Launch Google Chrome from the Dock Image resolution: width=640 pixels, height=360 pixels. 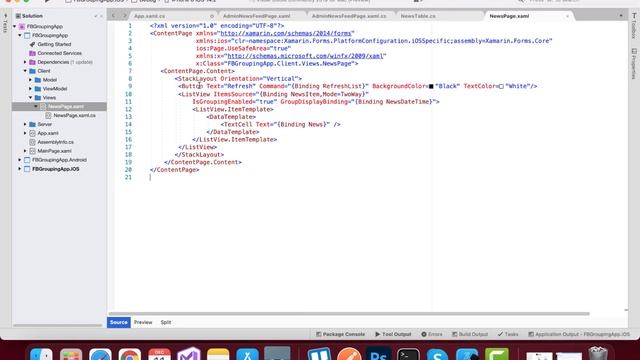pos(130,354)
